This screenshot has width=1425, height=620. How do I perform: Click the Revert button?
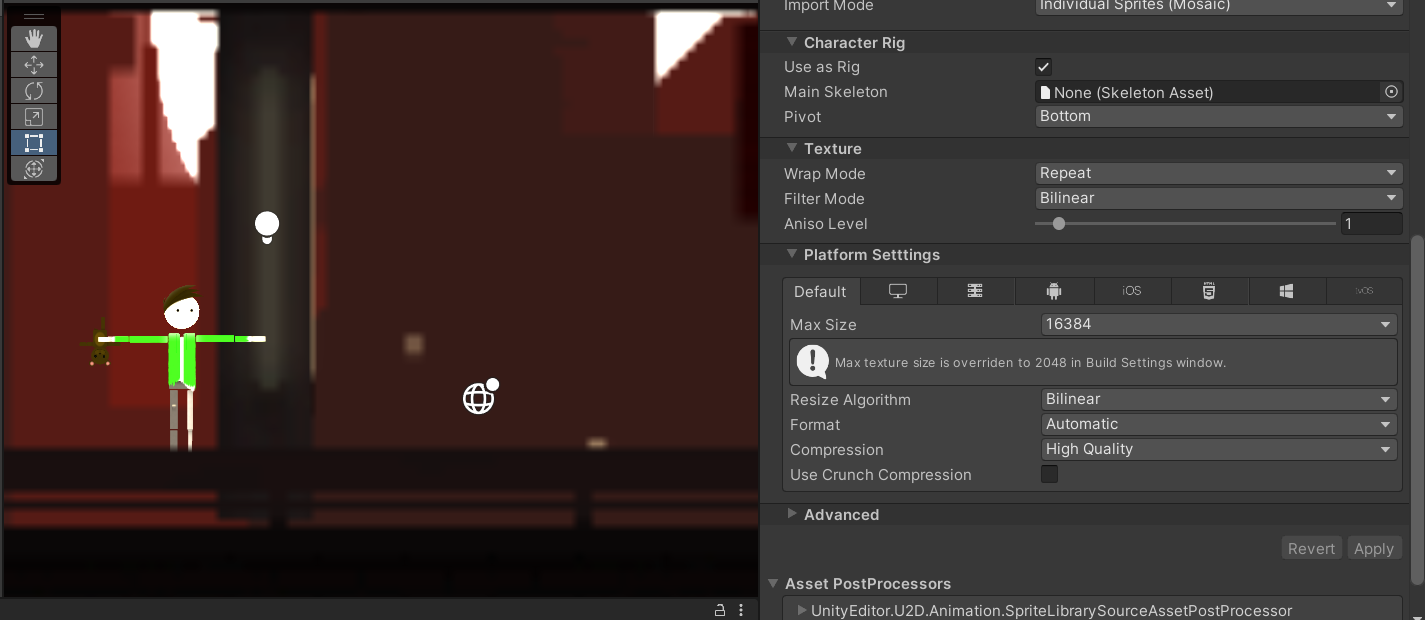tap(1311, 548)
